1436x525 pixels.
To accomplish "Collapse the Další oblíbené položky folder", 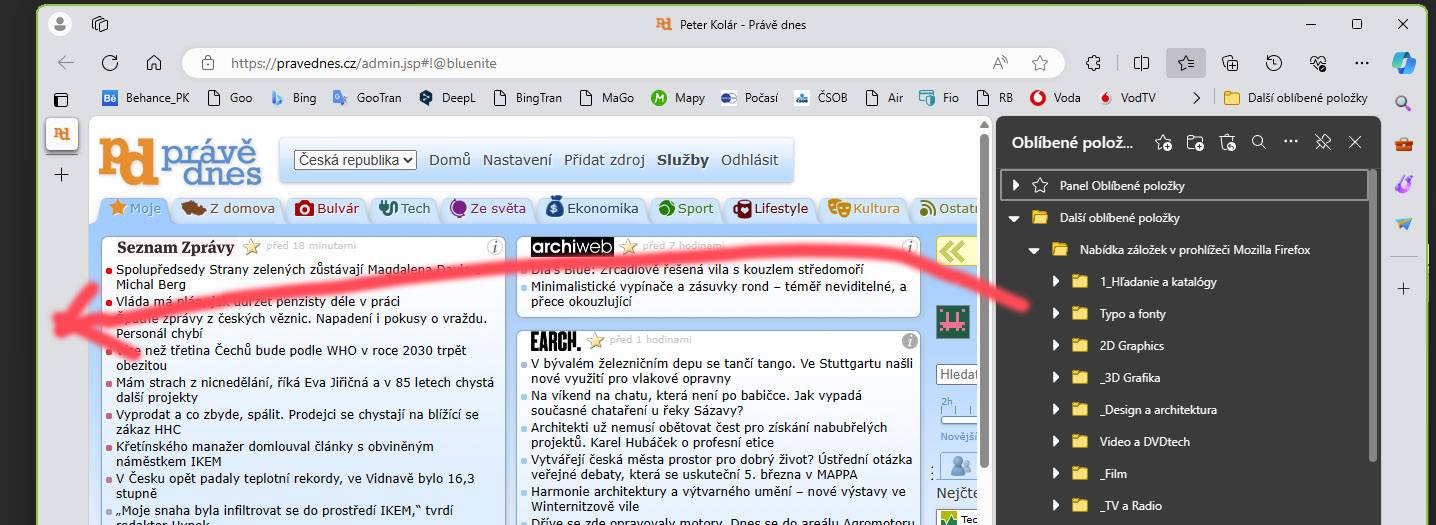I will point(1014,217).
